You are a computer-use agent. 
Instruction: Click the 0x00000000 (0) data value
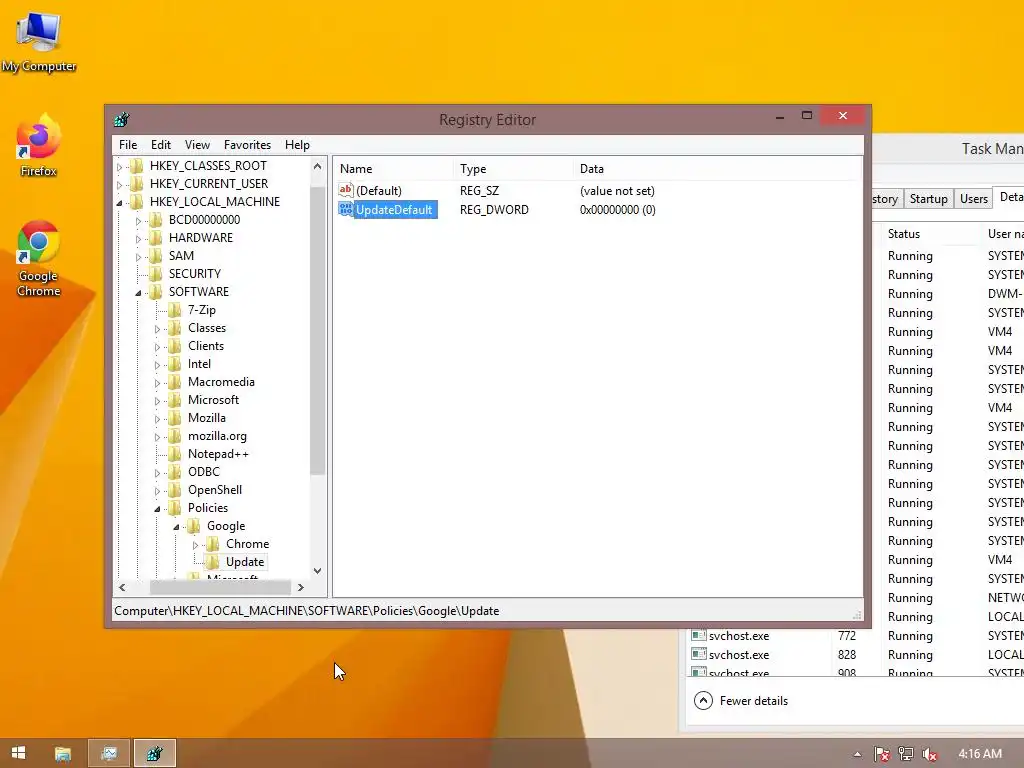point(618,210)
